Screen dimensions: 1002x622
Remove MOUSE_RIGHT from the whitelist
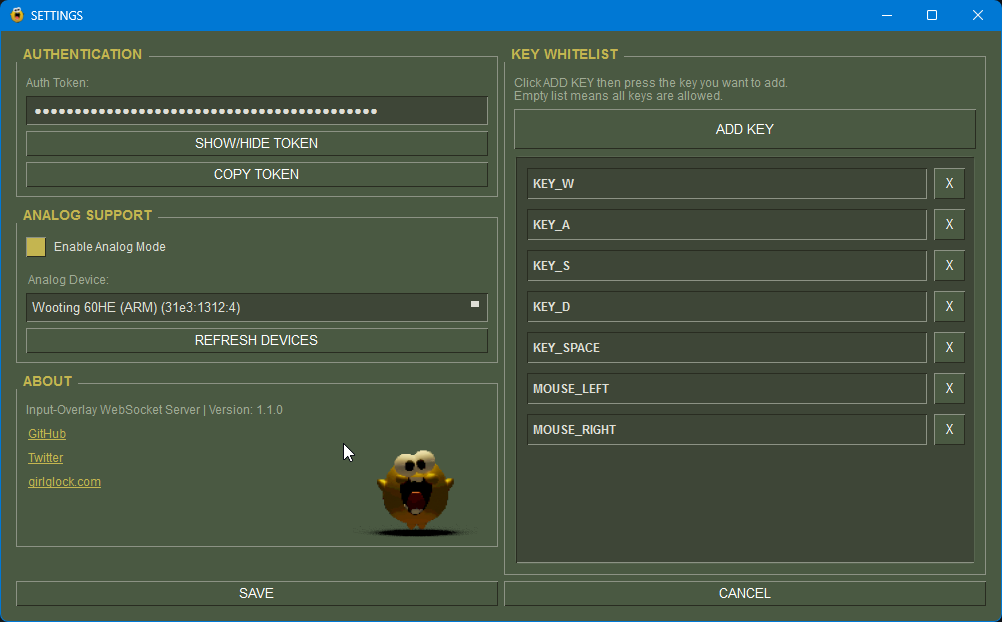pos(949,430)
